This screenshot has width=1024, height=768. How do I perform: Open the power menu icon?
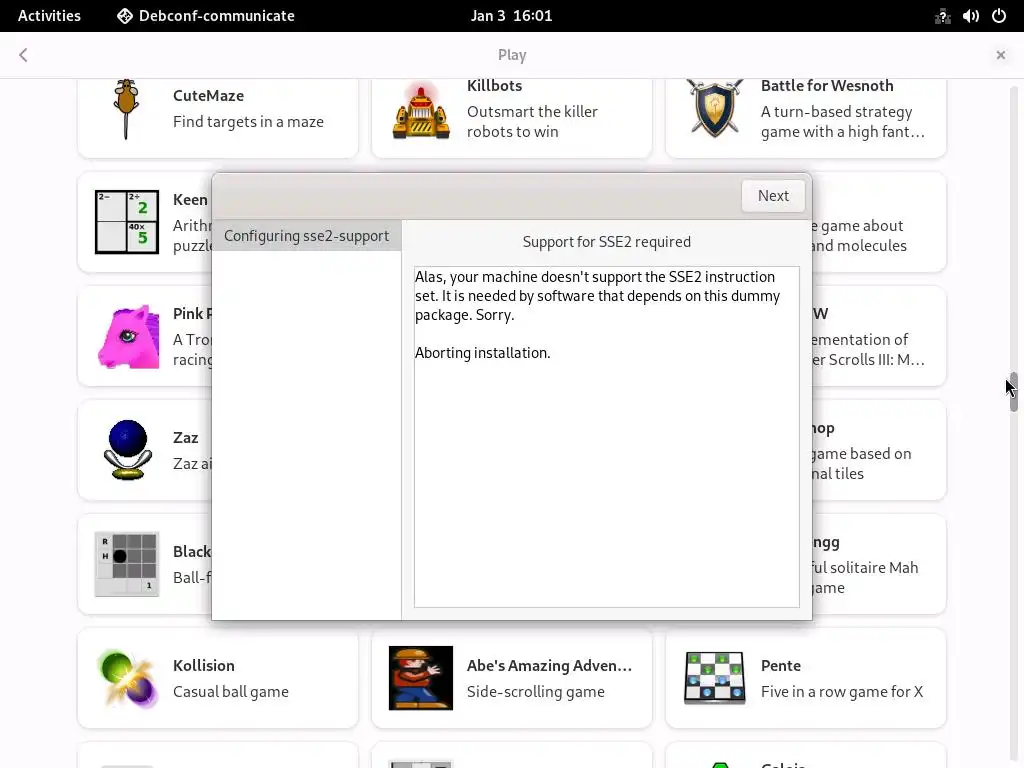(999, 16)
